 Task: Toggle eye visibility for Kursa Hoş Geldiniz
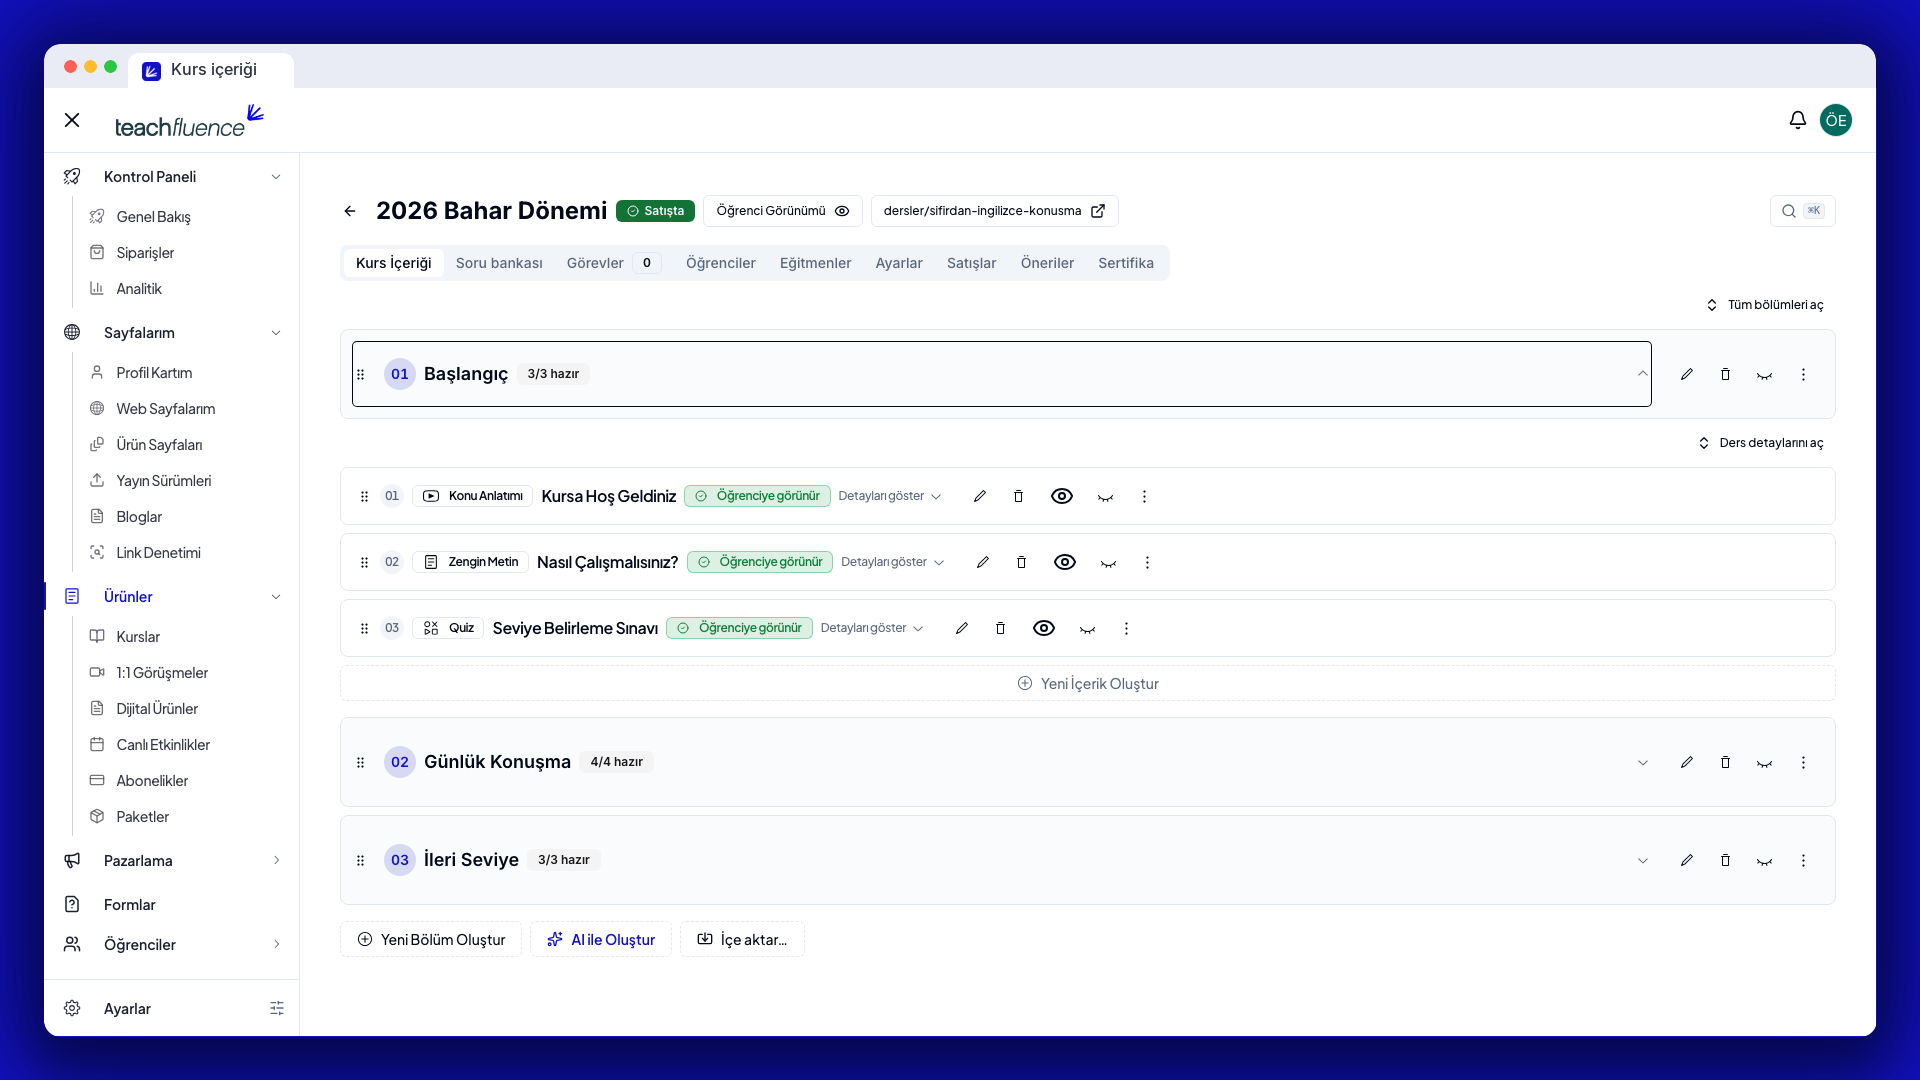point(1062,496)
